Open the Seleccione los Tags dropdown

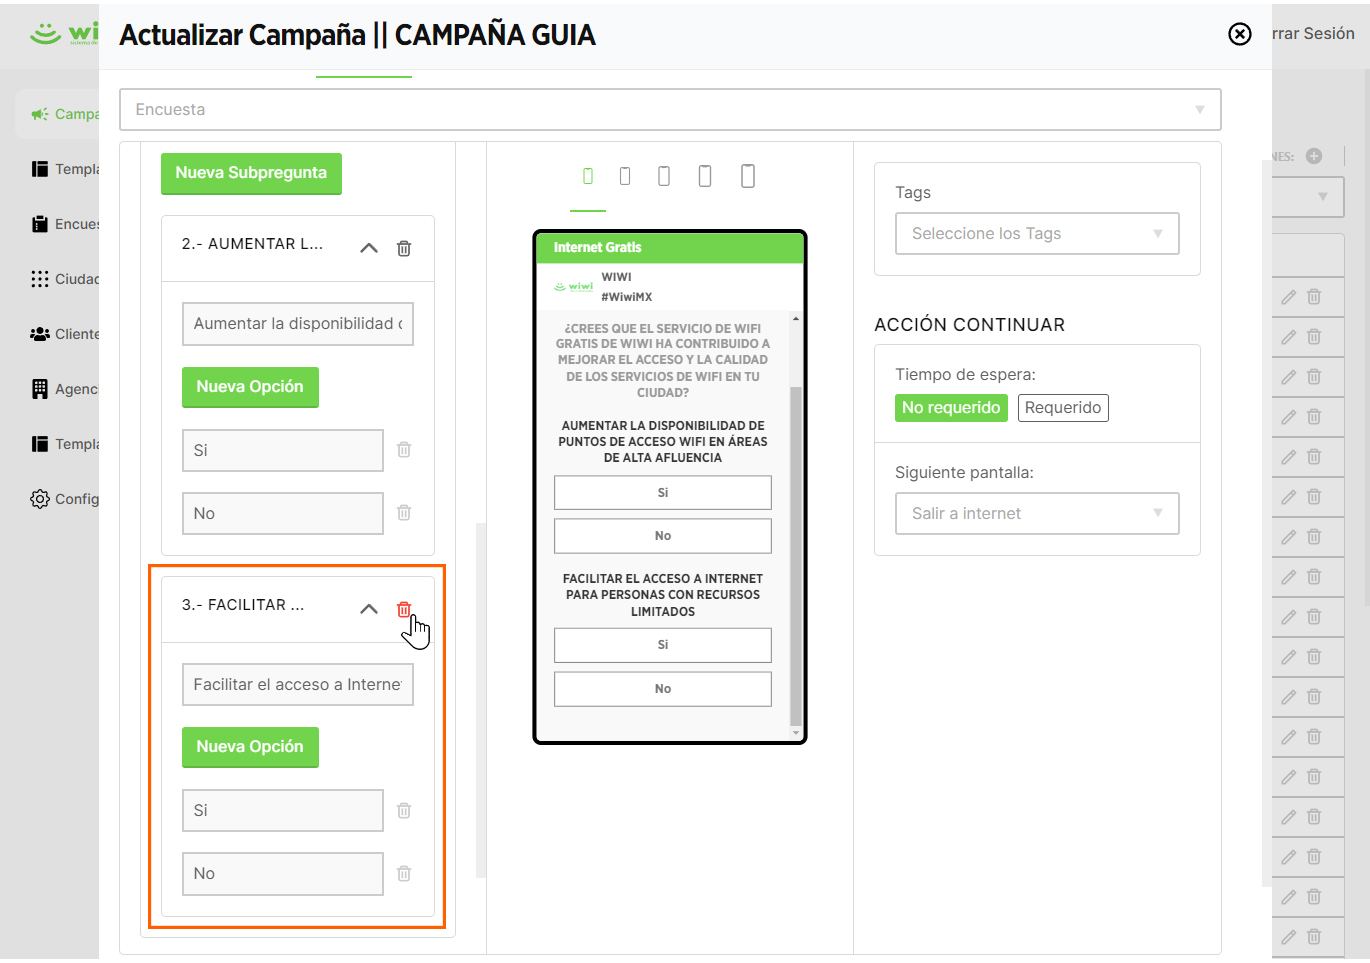(1037, 233)
